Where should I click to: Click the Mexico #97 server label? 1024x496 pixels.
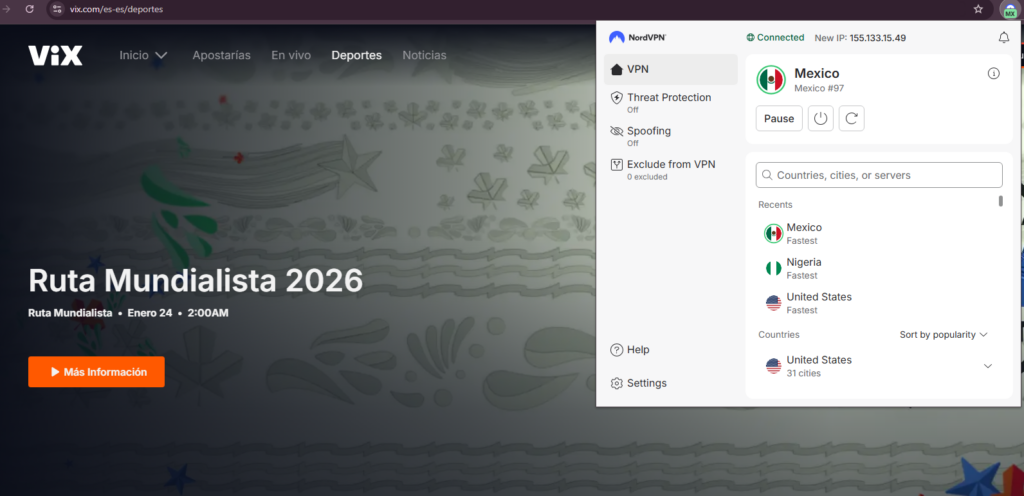819,88
